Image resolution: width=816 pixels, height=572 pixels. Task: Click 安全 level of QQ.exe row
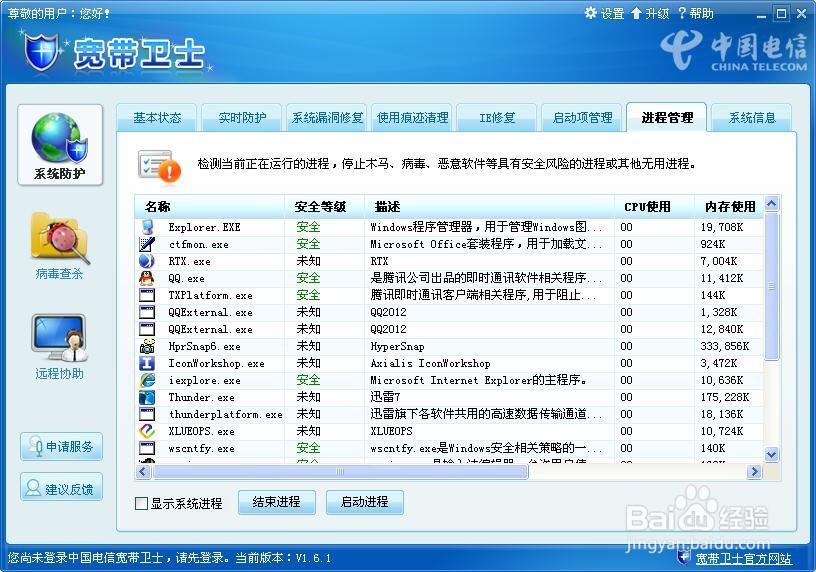[309, 278]
